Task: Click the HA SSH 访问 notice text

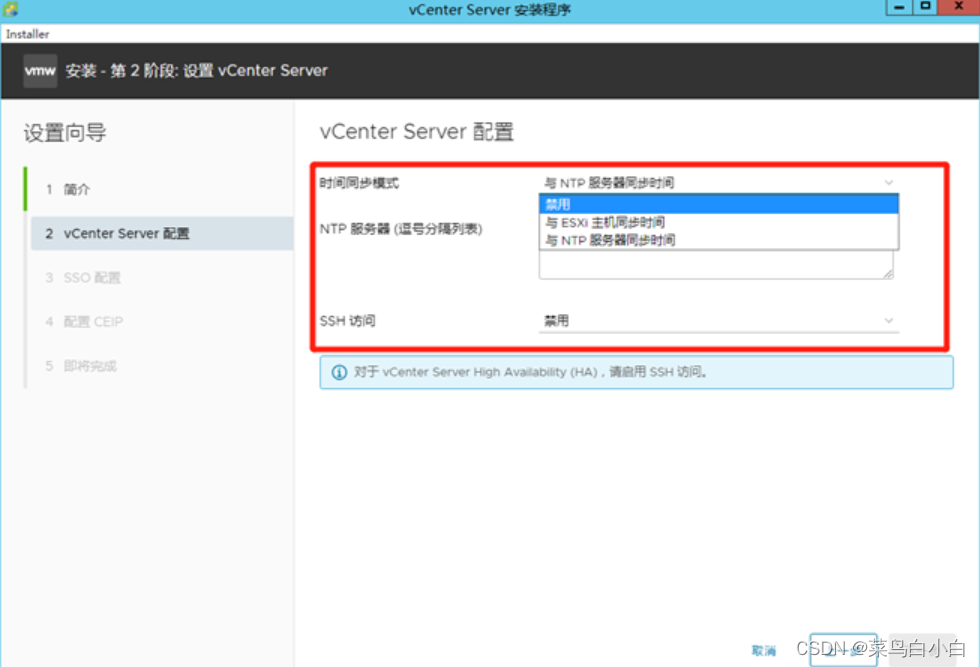Action: [531, 373]
